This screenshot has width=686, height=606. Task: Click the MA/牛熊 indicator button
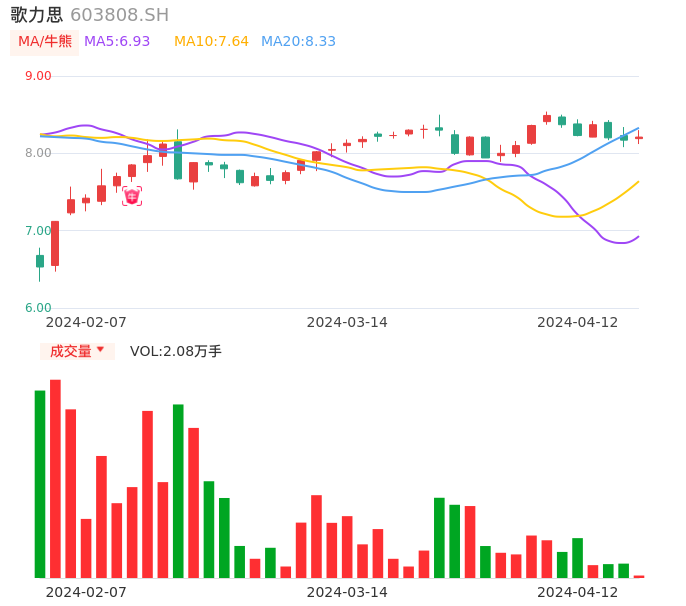click(45, 42)
